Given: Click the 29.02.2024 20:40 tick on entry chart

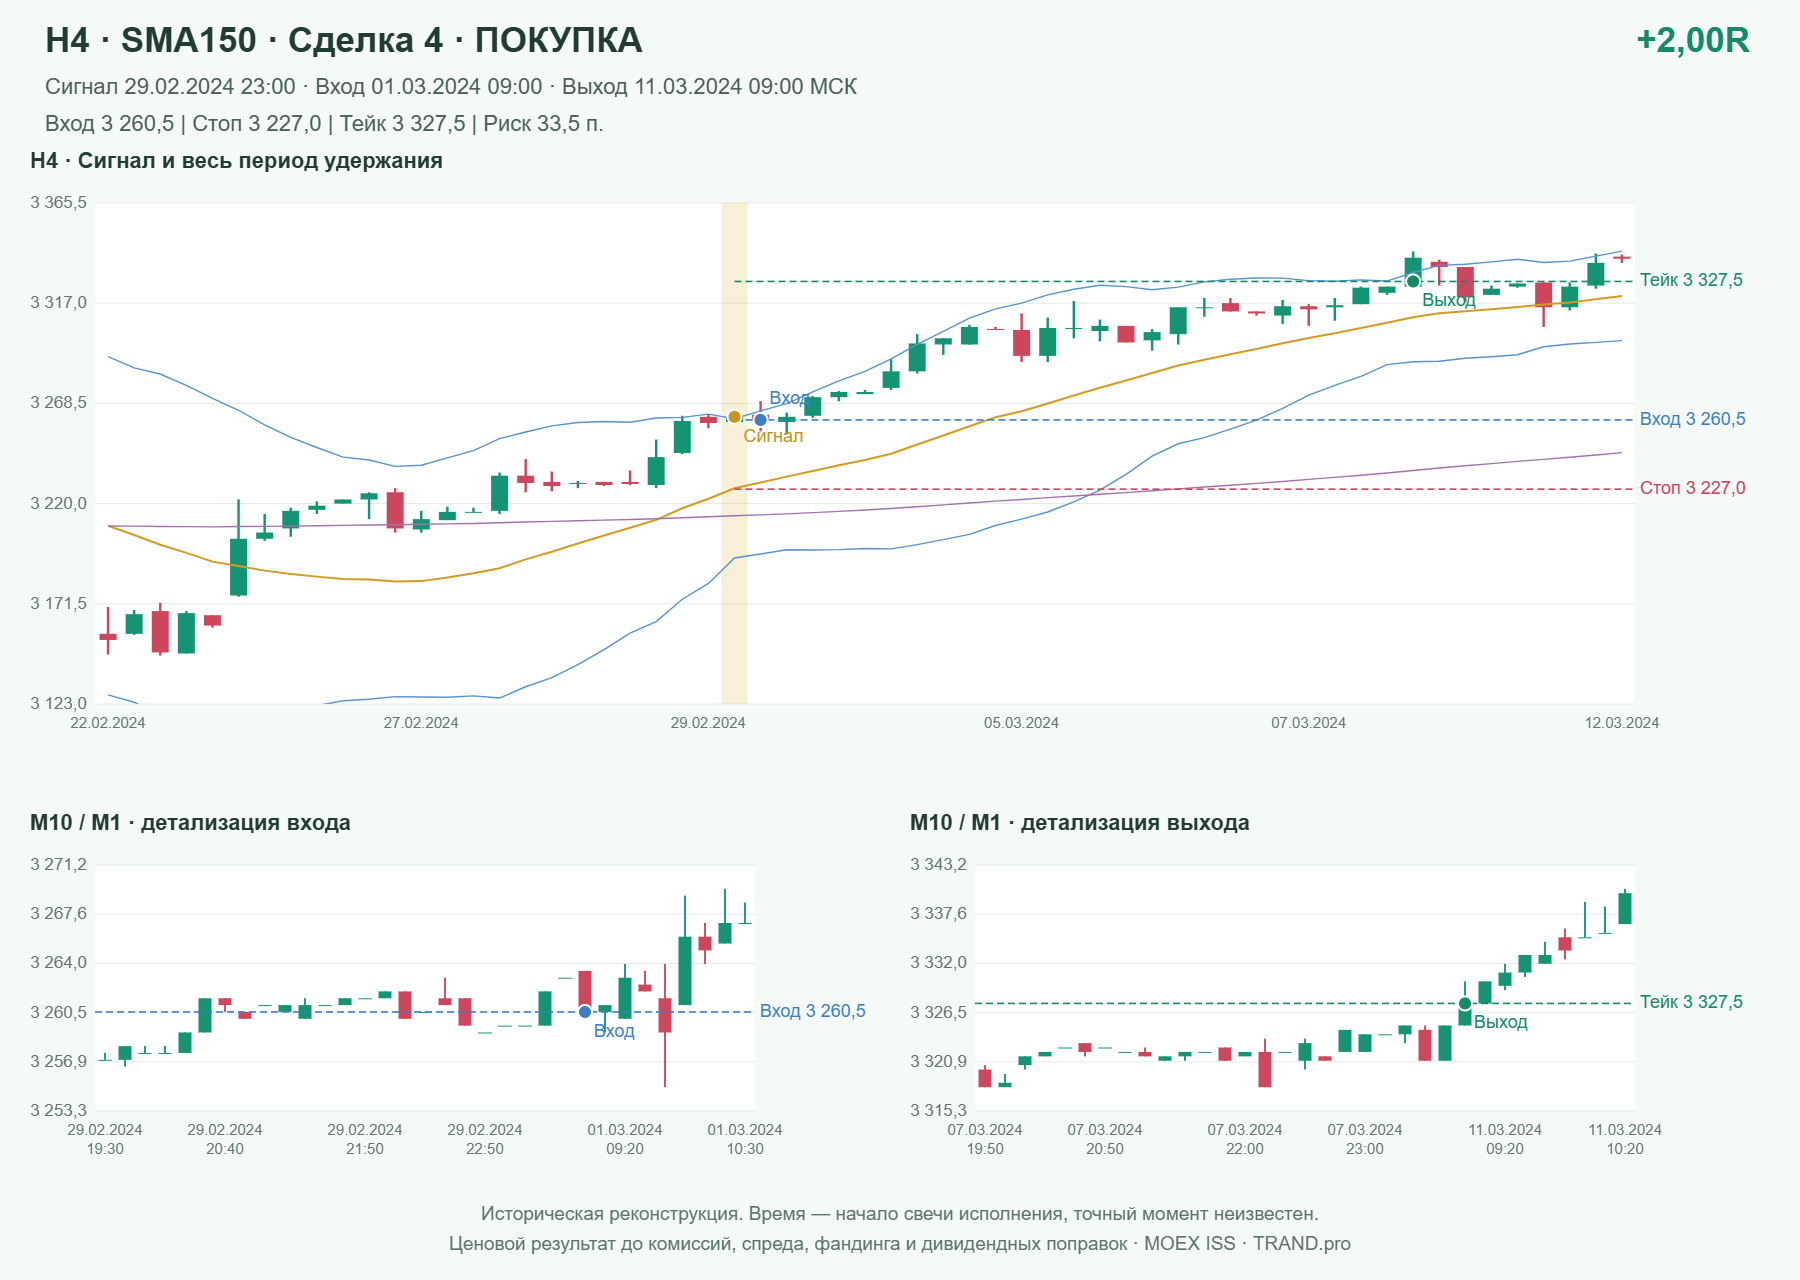Looking at the screenshot, I should [225, 1139].
